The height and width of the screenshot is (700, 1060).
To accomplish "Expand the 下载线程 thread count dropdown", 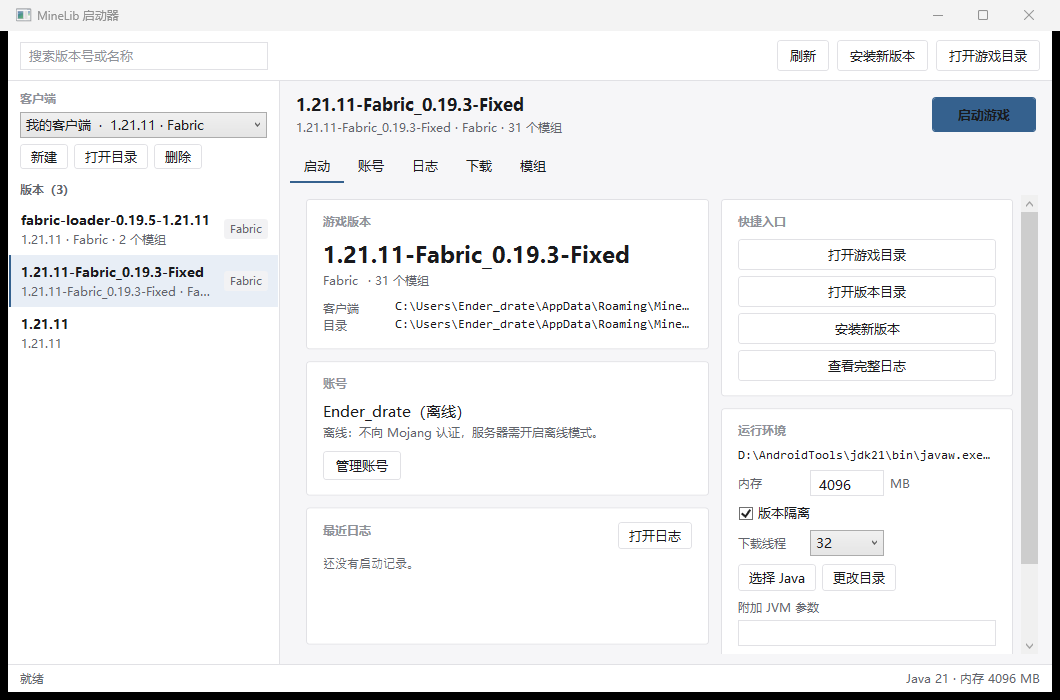I will [846, 543].
